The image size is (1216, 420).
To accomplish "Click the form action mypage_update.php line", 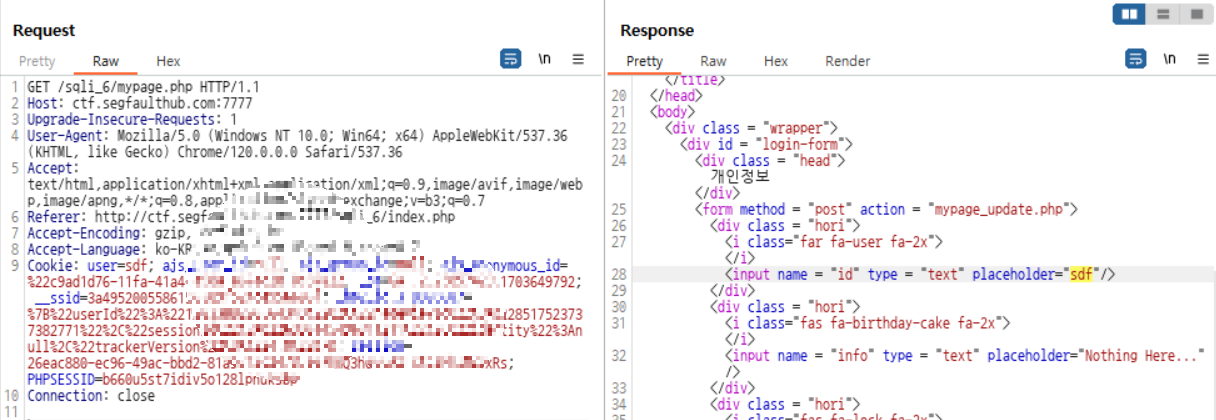I will pyautogui.click(x=887, y=209).
